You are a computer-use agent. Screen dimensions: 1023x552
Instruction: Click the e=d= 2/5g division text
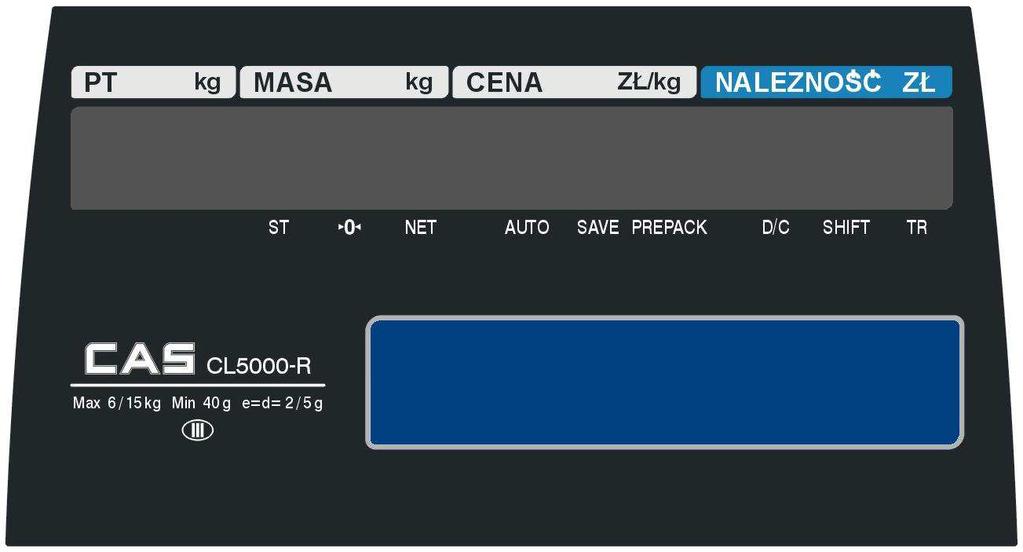(282, 403)
